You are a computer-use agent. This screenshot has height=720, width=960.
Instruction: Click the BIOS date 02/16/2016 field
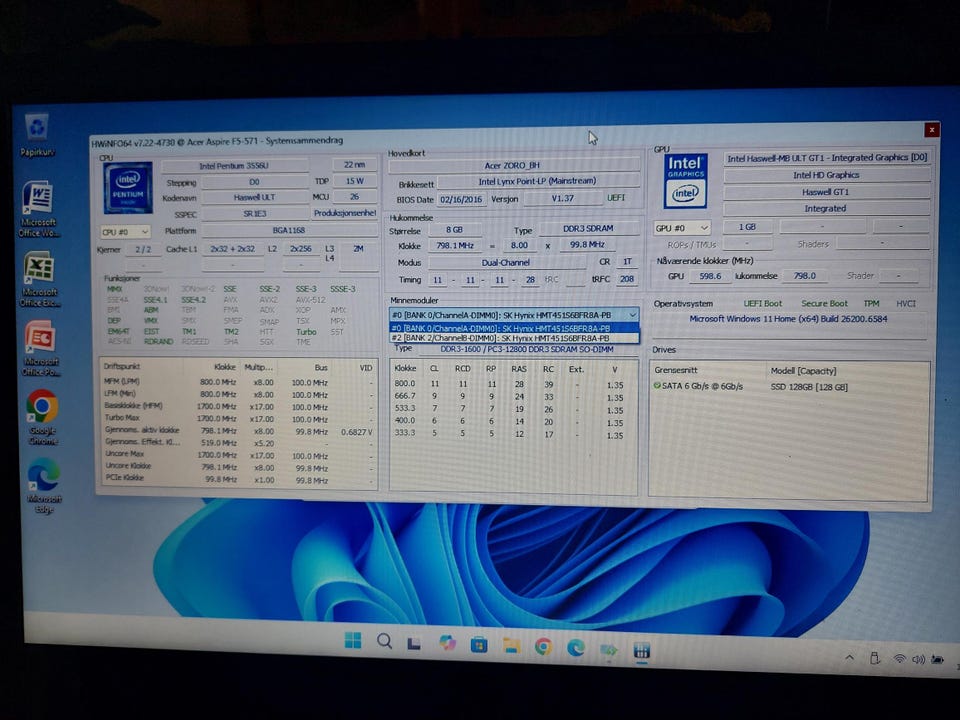461,199
